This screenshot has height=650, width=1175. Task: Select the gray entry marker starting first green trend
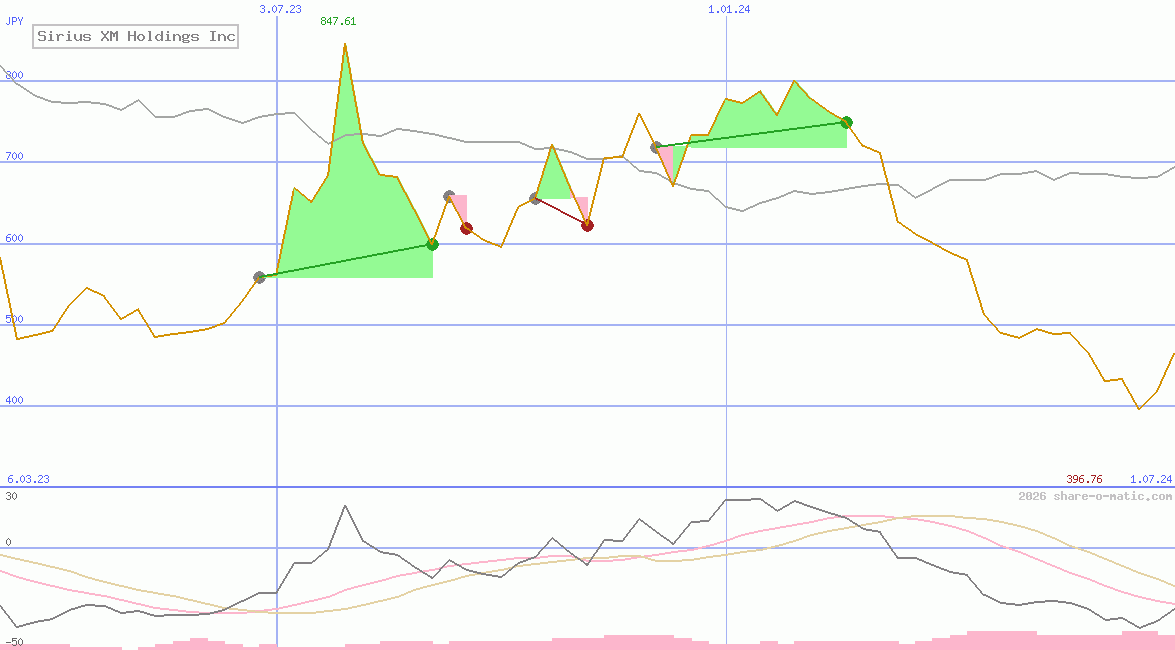point(260,277)
